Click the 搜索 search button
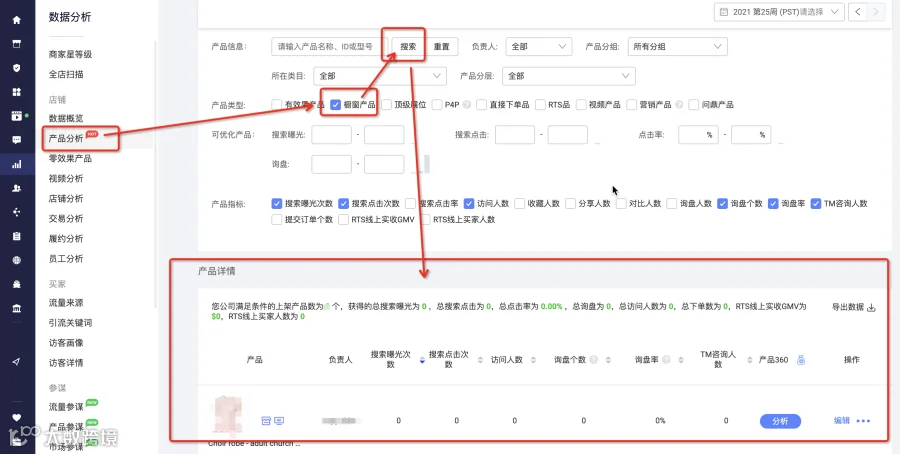 coord(408,46)
